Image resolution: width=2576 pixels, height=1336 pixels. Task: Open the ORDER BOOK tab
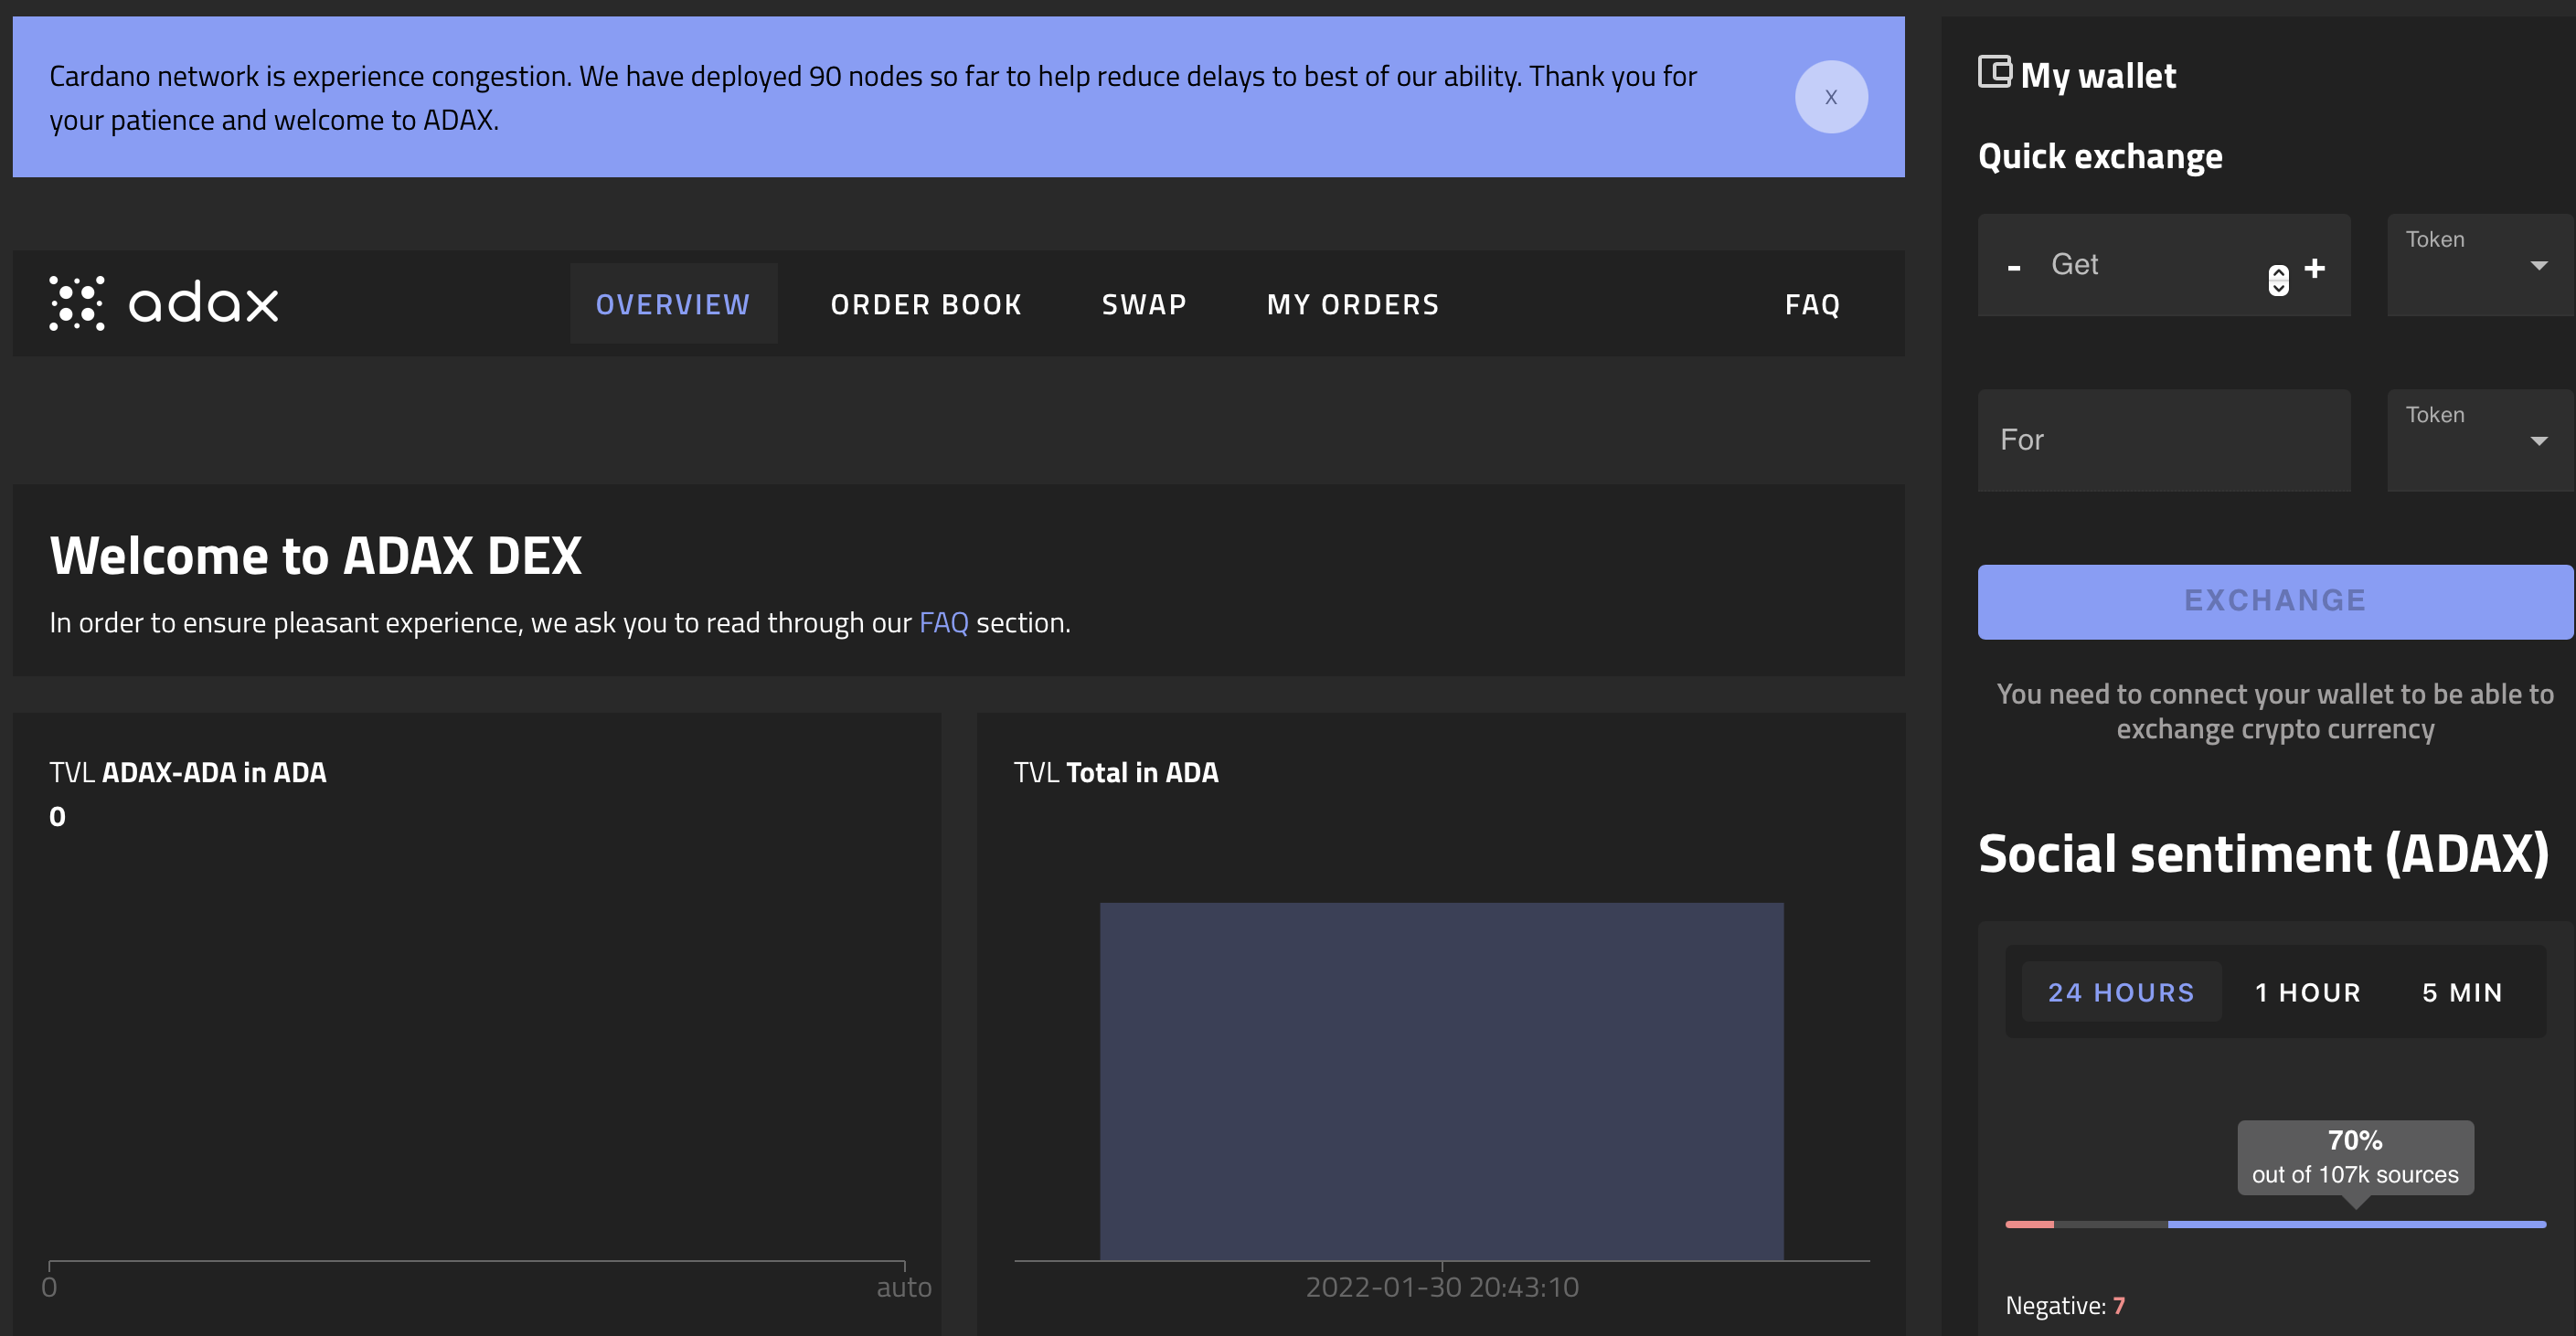point(926,304)
